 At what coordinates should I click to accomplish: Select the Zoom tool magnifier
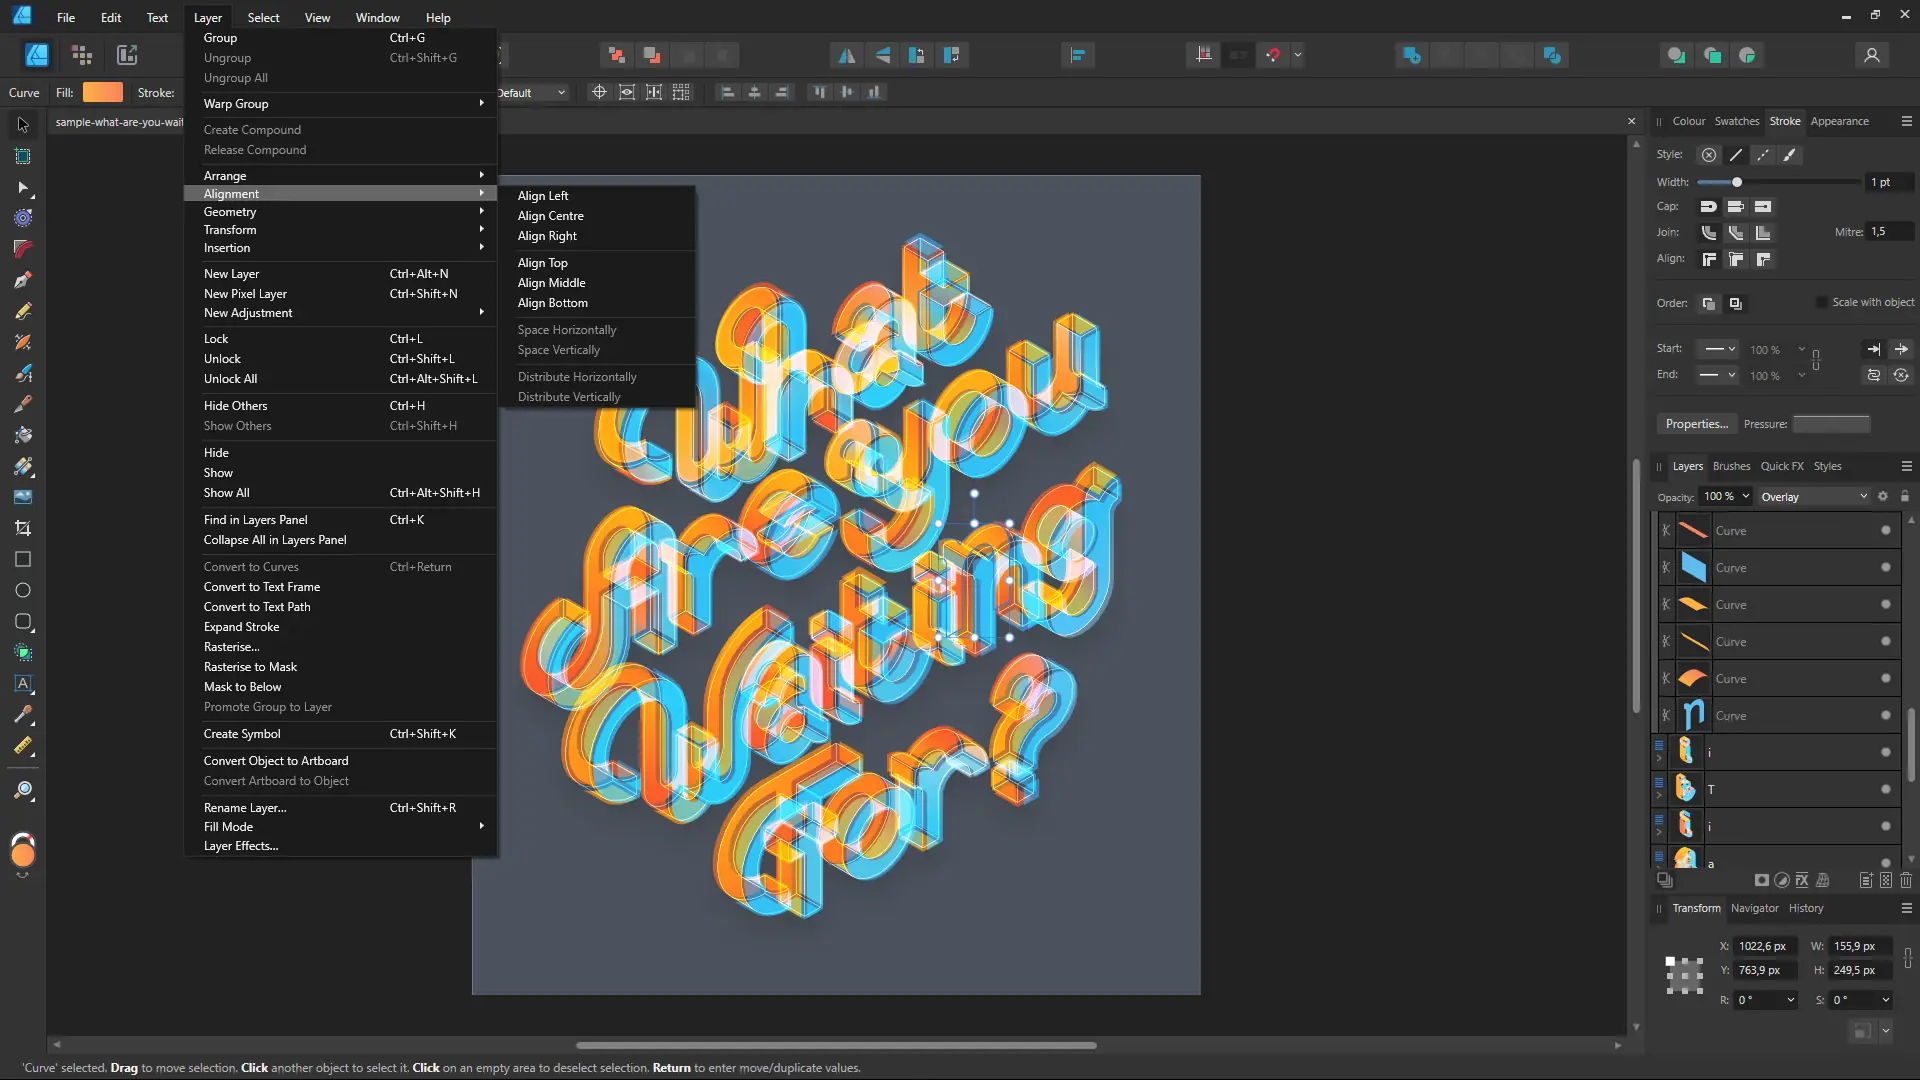click(x=23, y=791)
